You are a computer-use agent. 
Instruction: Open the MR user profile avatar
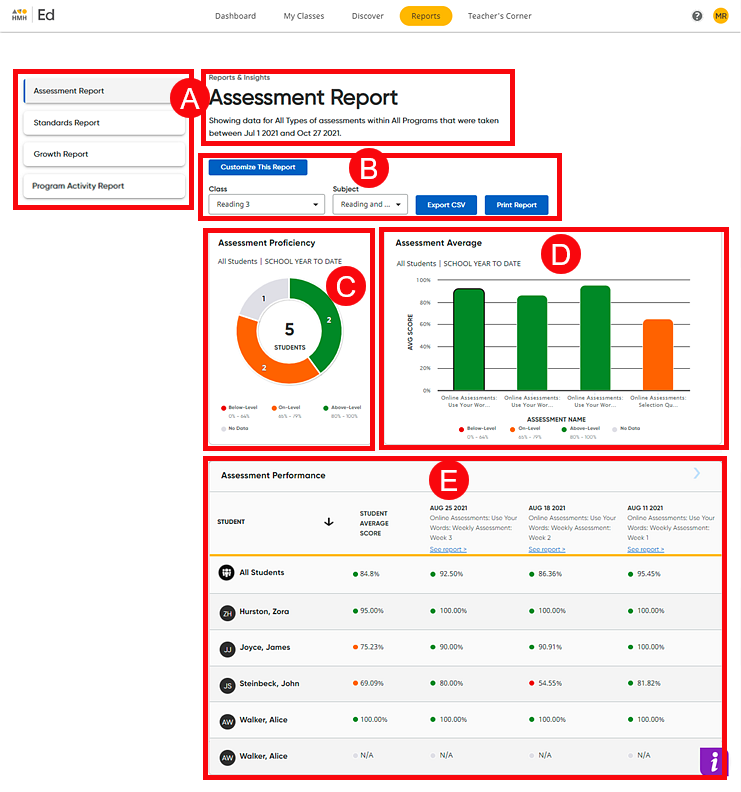pos(720,16)
